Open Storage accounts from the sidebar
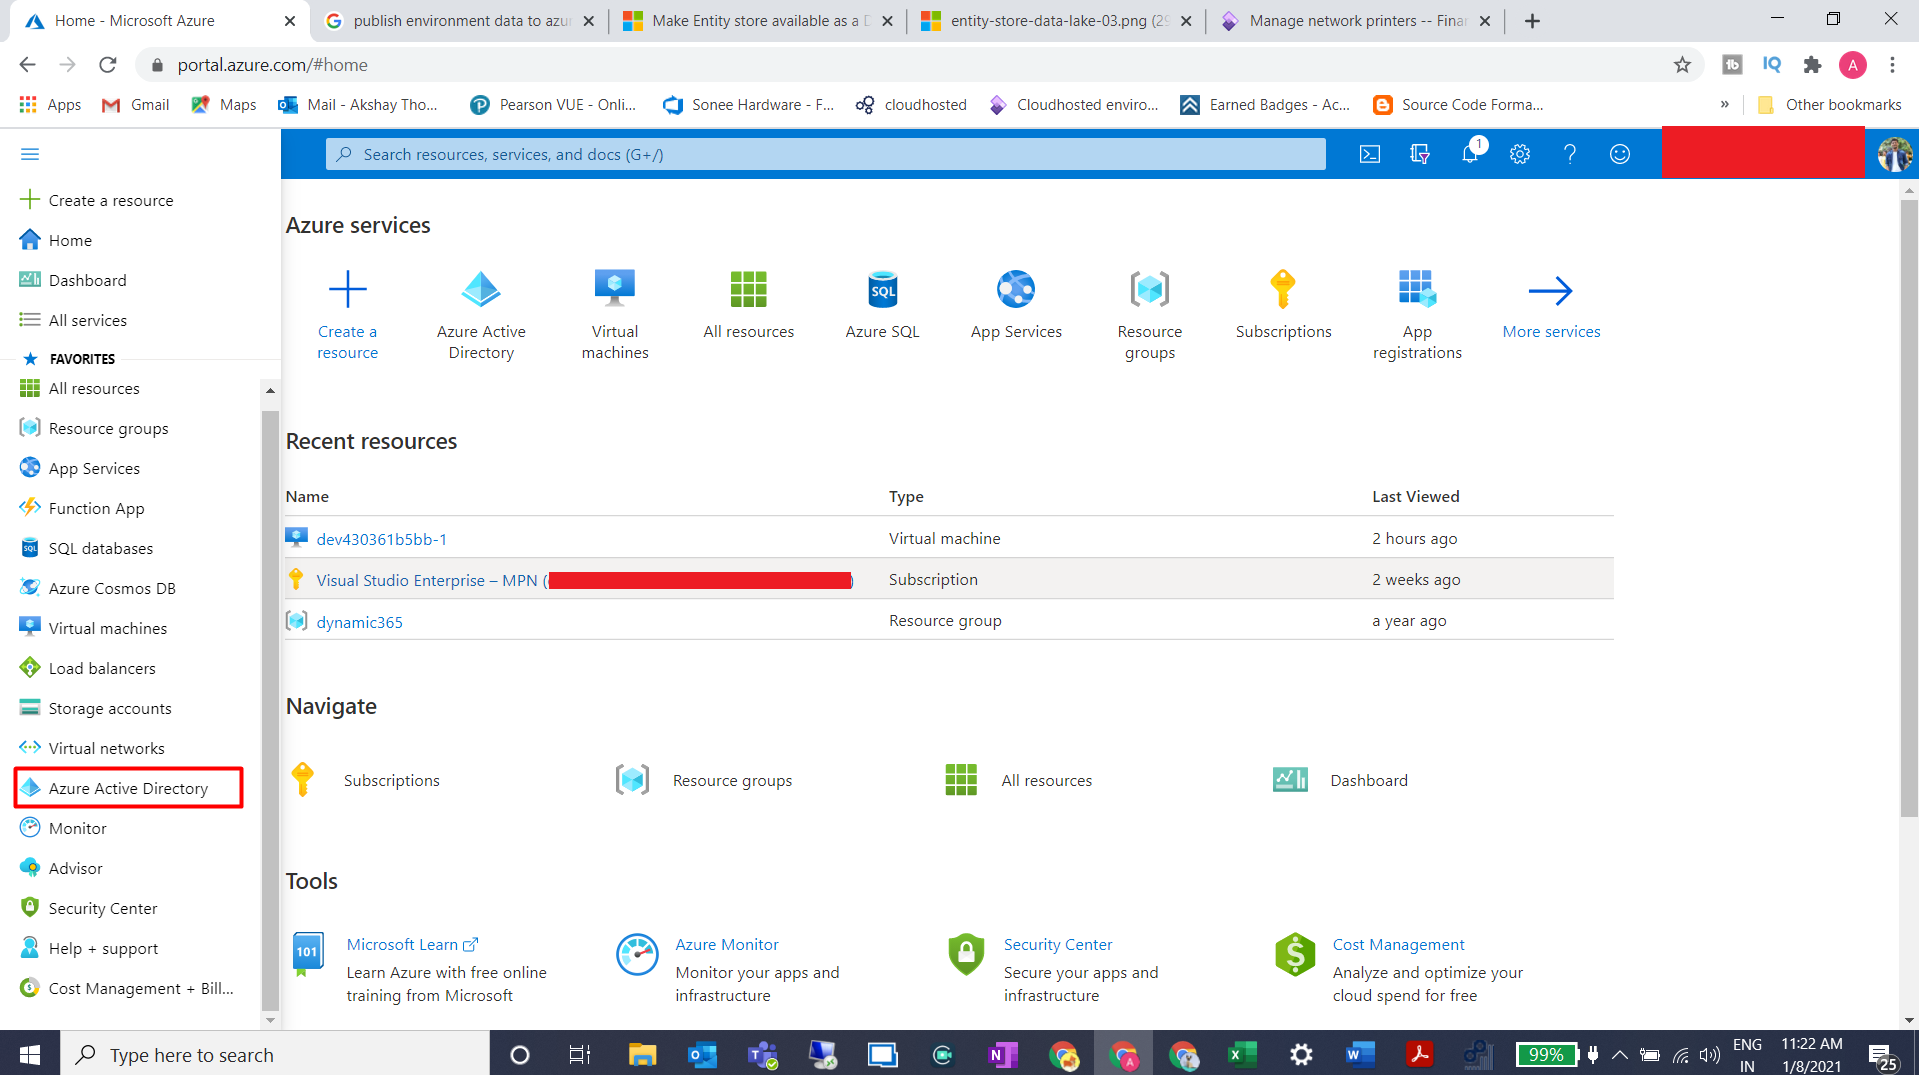This screenshot has height=1075, width=1919. [110, 707]
